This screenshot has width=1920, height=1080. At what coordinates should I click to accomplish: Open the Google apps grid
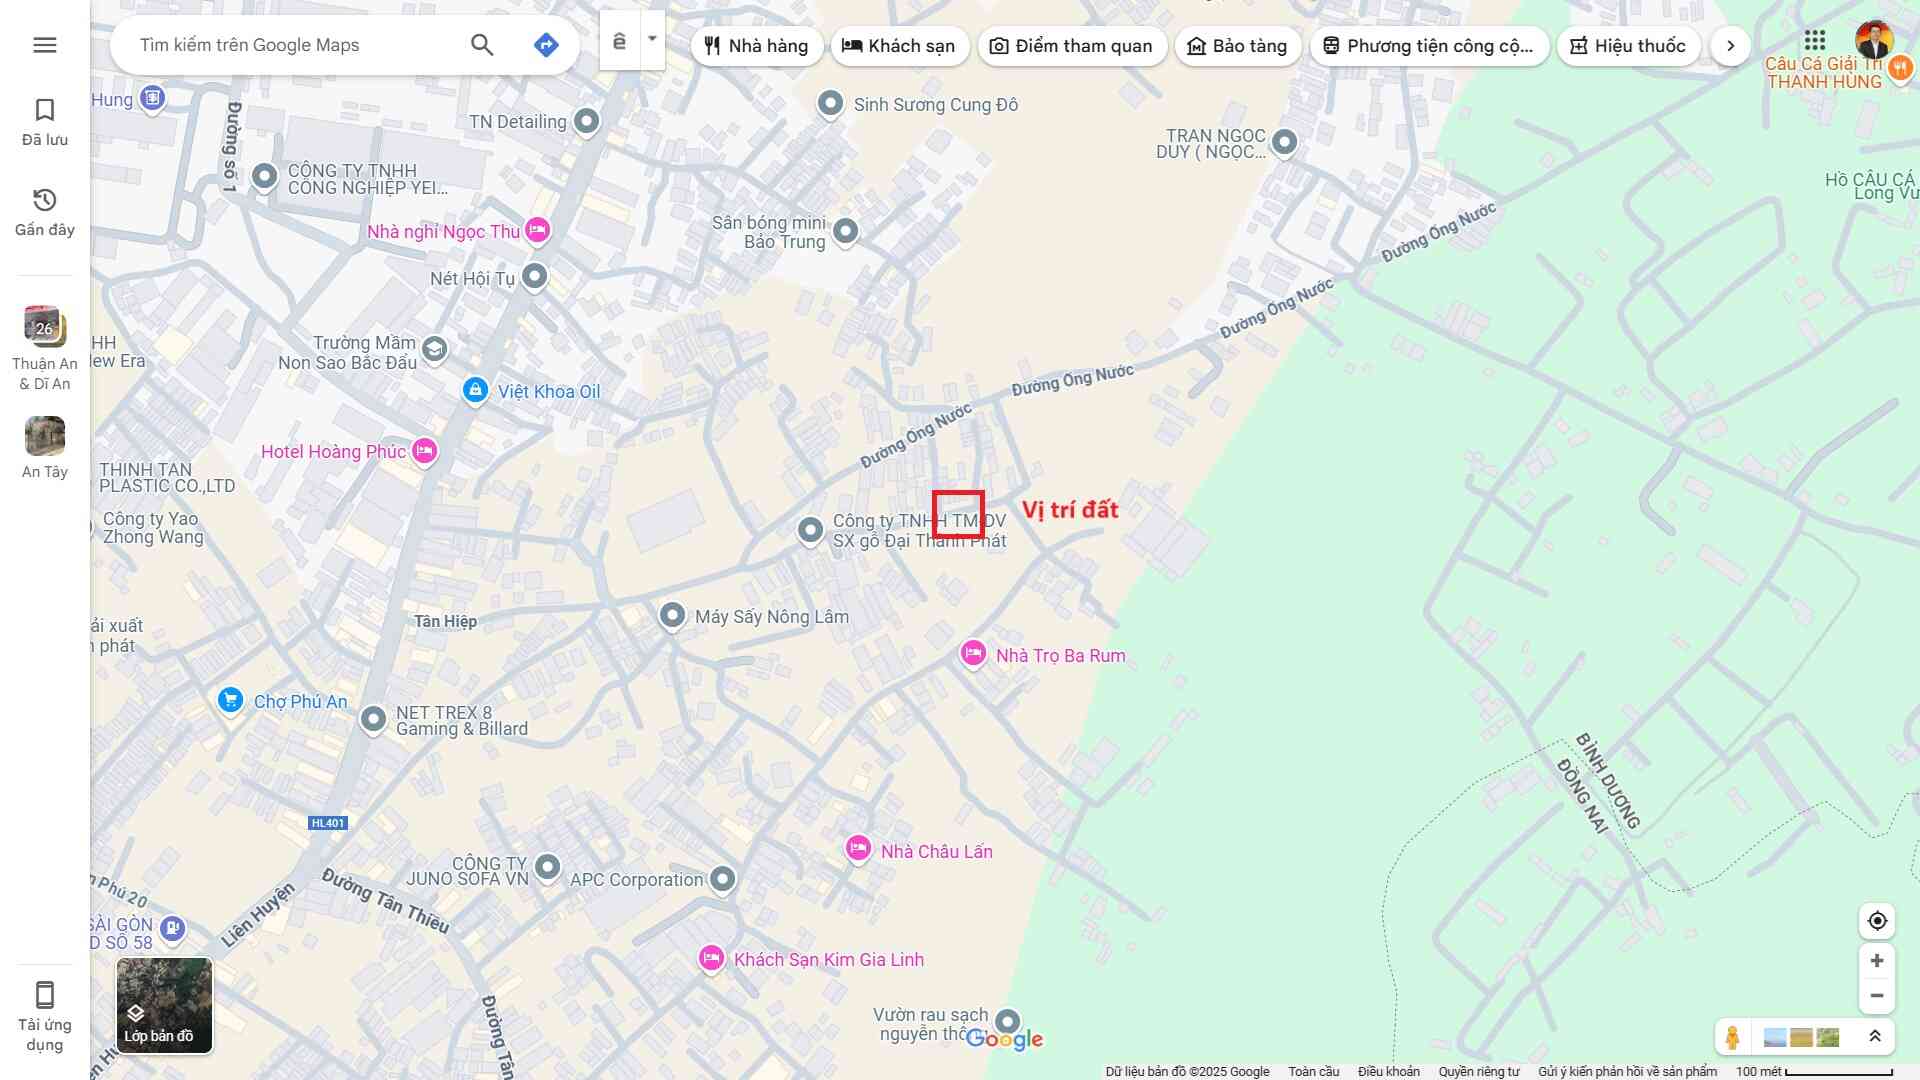[x=1815, y=41]
